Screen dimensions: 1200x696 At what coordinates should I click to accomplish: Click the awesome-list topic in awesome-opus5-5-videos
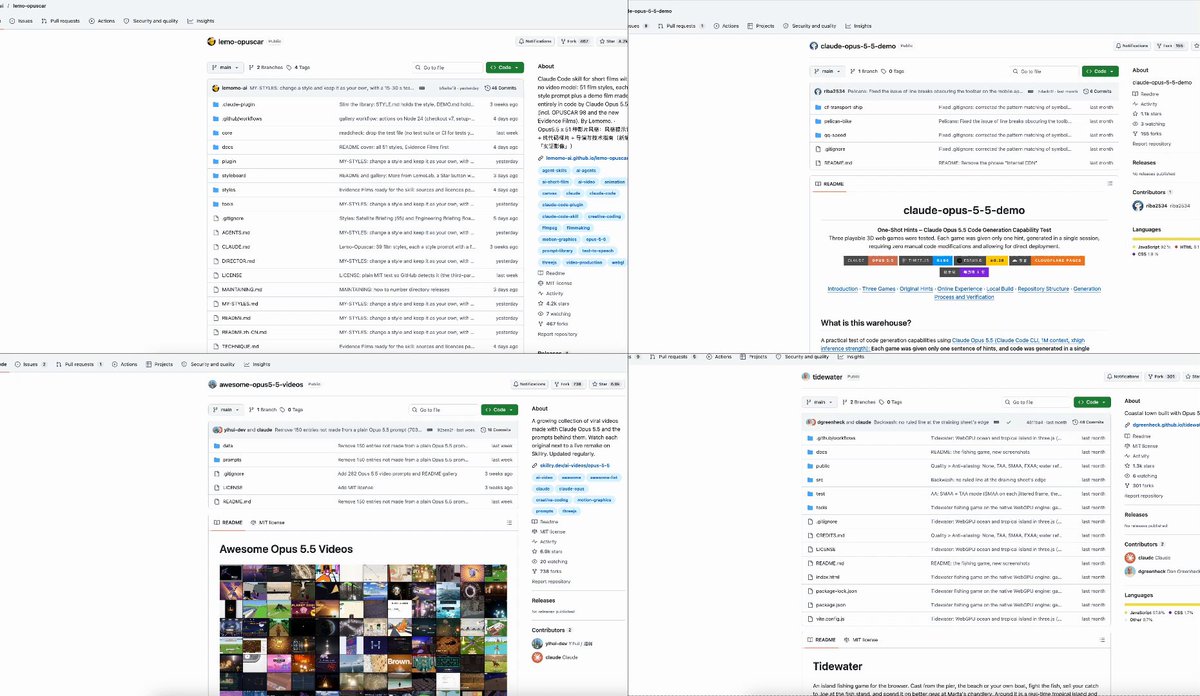pos(603,477)
